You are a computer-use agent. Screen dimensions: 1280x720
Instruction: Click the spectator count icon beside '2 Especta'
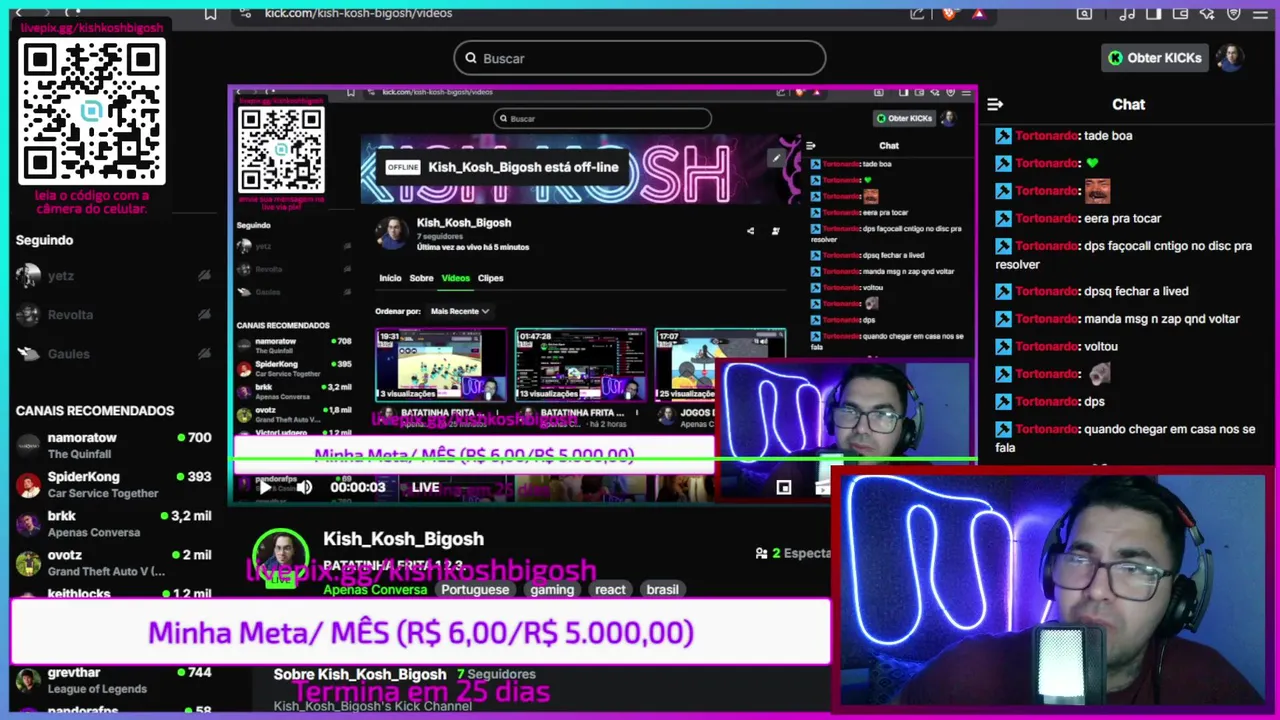click(762, 553)
